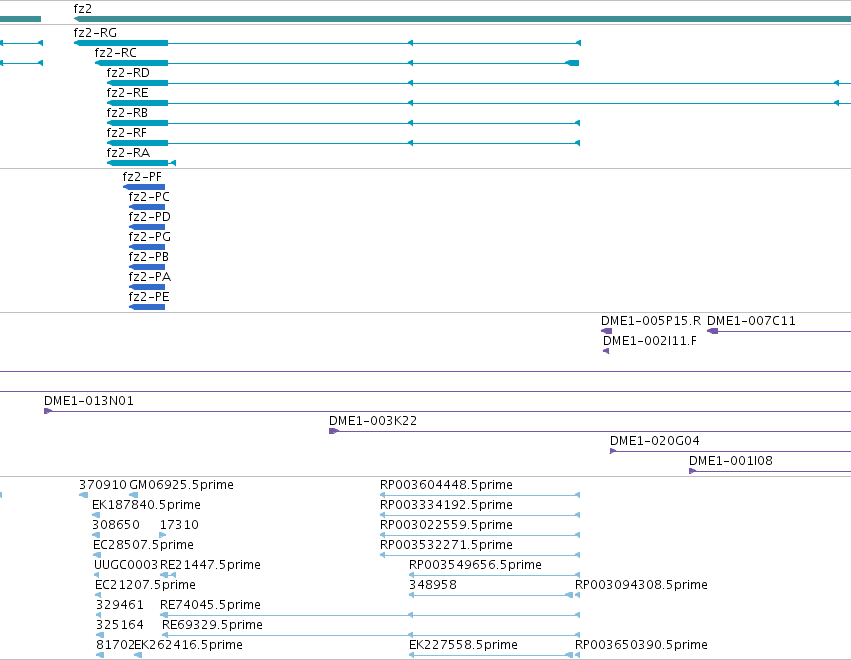
Task: Click the 325164 EST label
Action: coord(120,625)
